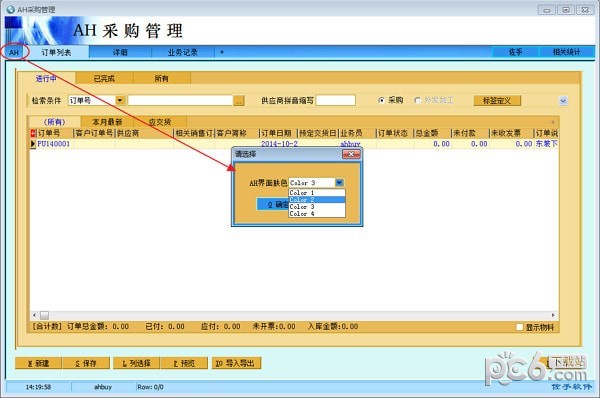Image resolution: width=600 pixels, height=398 pixels.
Task: Click the 订单状态 column header
Action: coord(395,133)
